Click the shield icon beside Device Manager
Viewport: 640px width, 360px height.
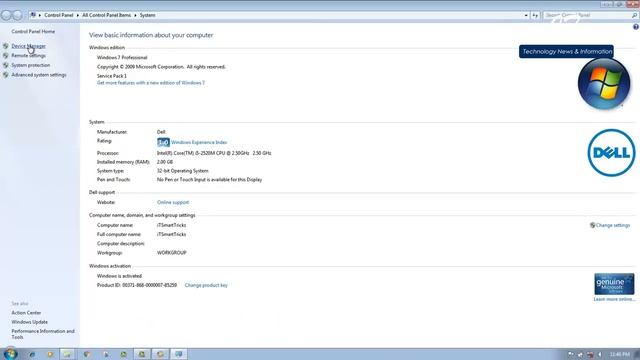pos(6,46)
